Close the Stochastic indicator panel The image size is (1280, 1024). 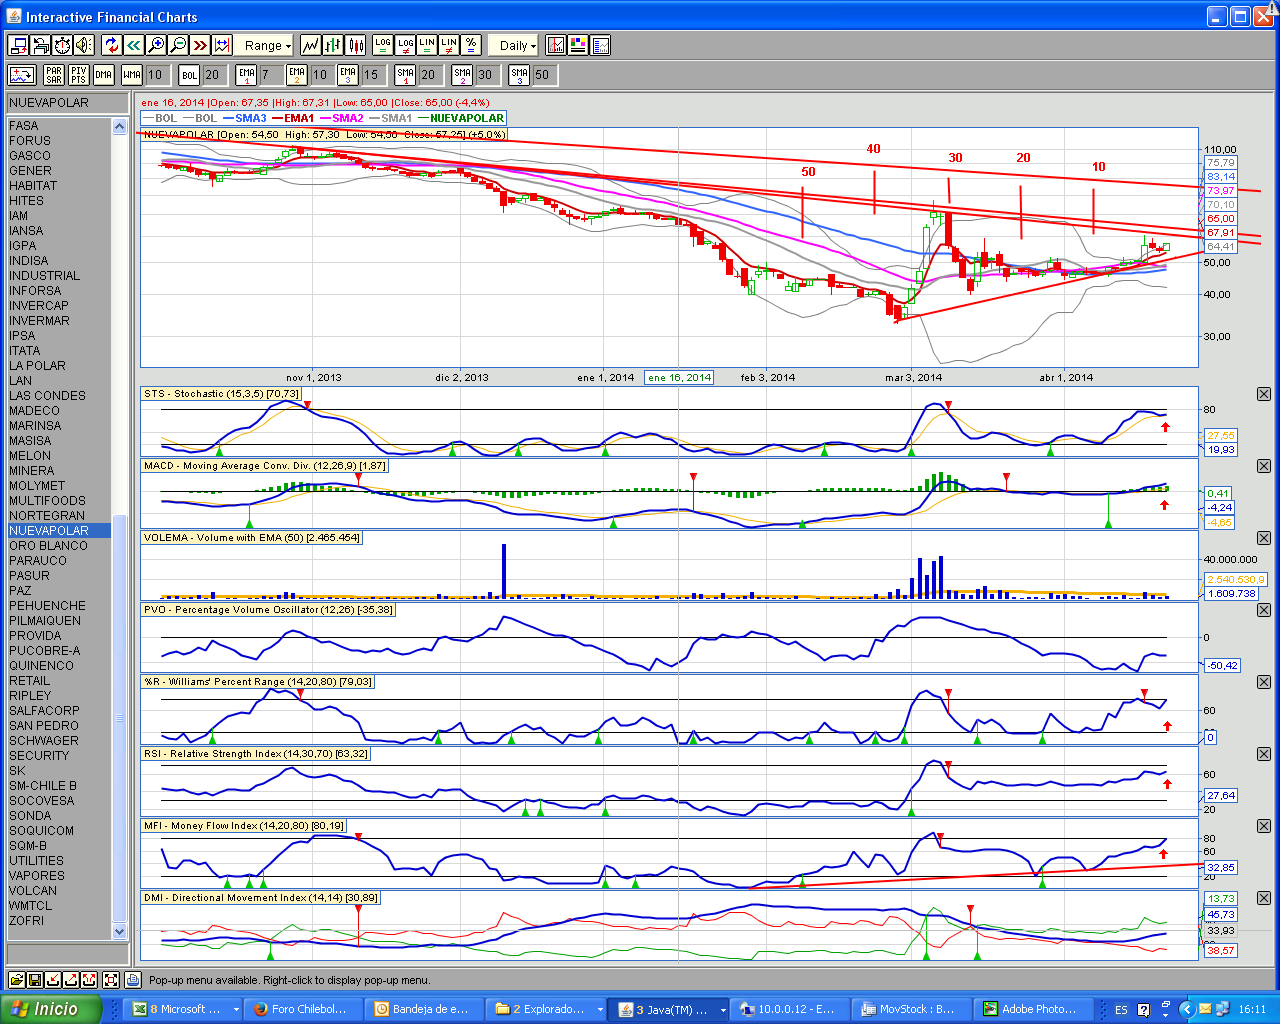click(x=1264, y=394)
